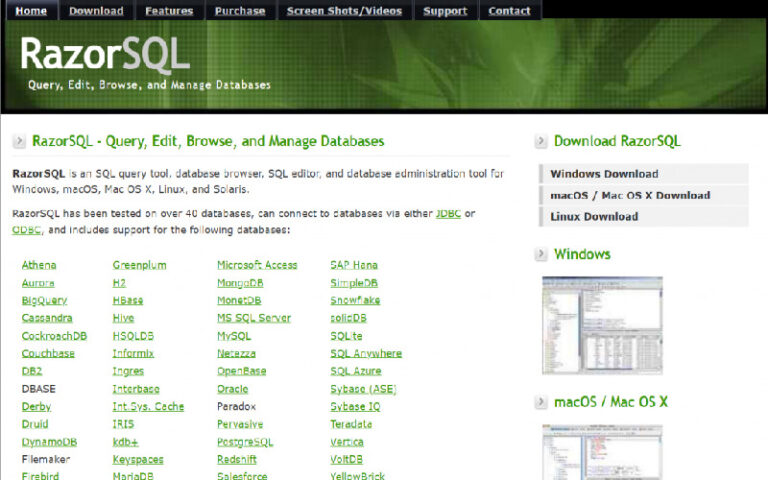Open the macOS screenshot thumbnail
The image size is (768, 480).
point(602,452)
